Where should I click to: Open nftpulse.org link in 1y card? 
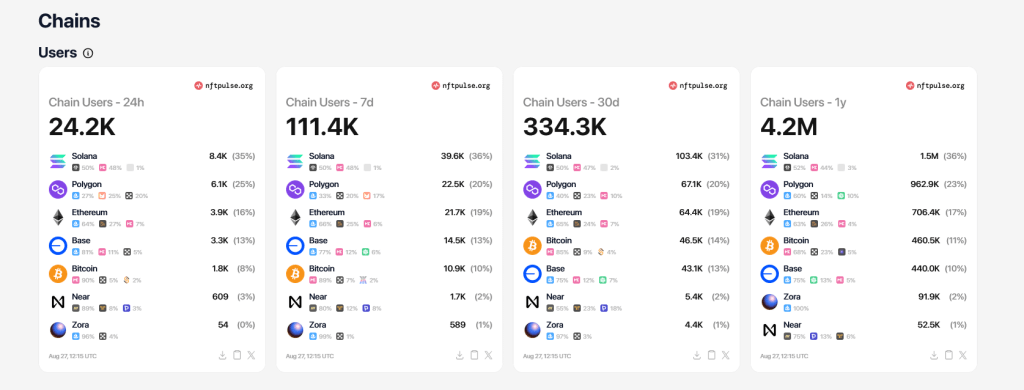point(935,86)
